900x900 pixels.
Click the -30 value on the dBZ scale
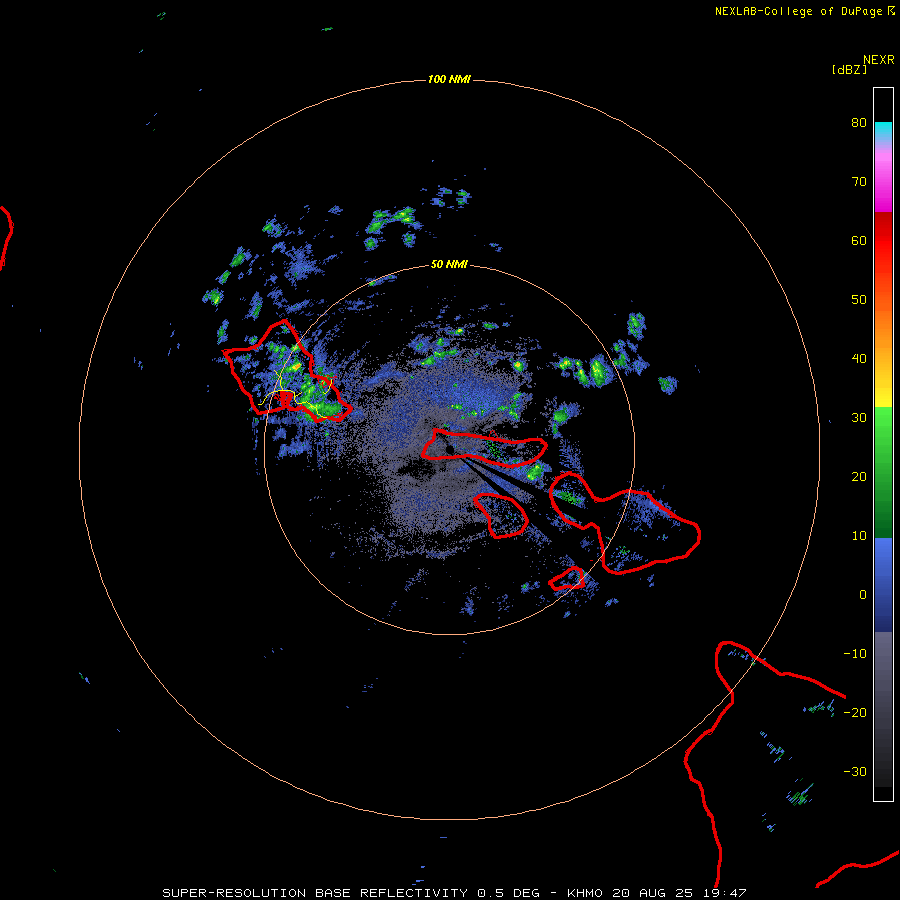point(855,771)
